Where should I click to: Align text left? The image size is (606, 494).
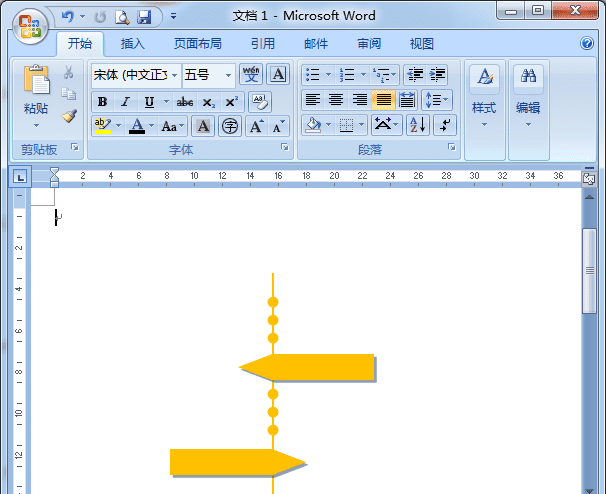[313, 100]
